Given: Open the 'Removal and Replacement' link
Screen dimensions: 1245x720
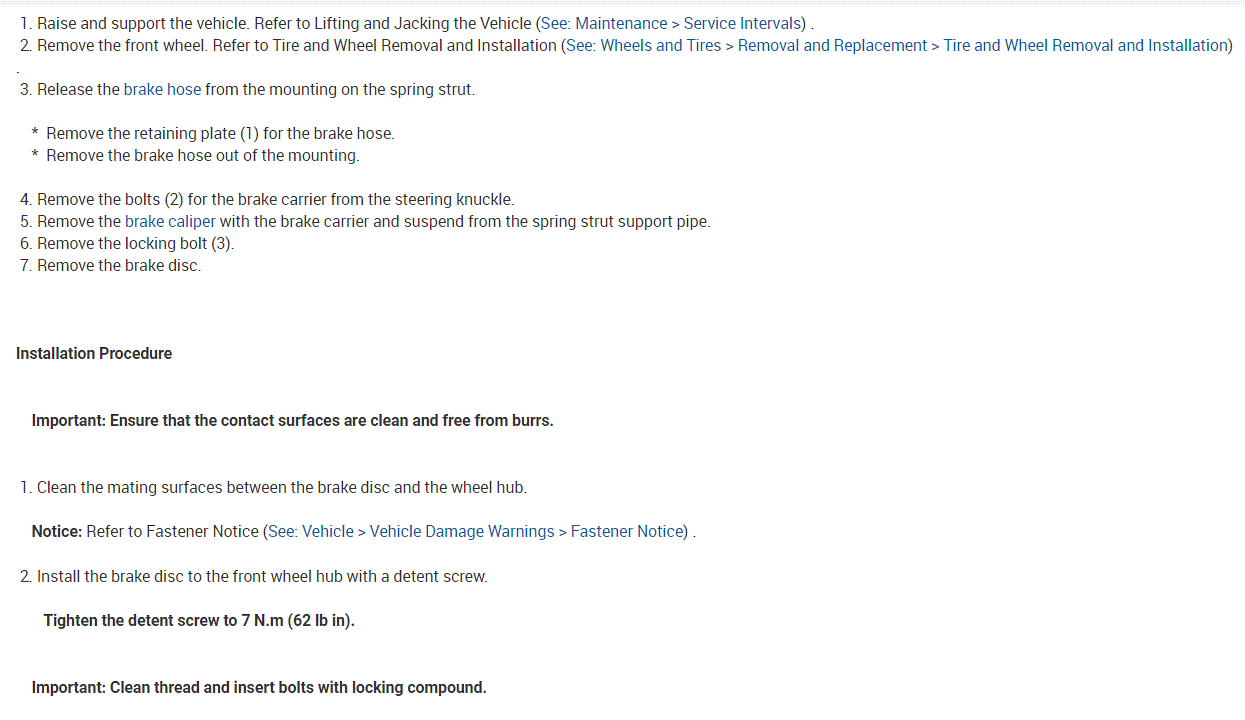Looking at the screenshot, I should click(832, 45).
